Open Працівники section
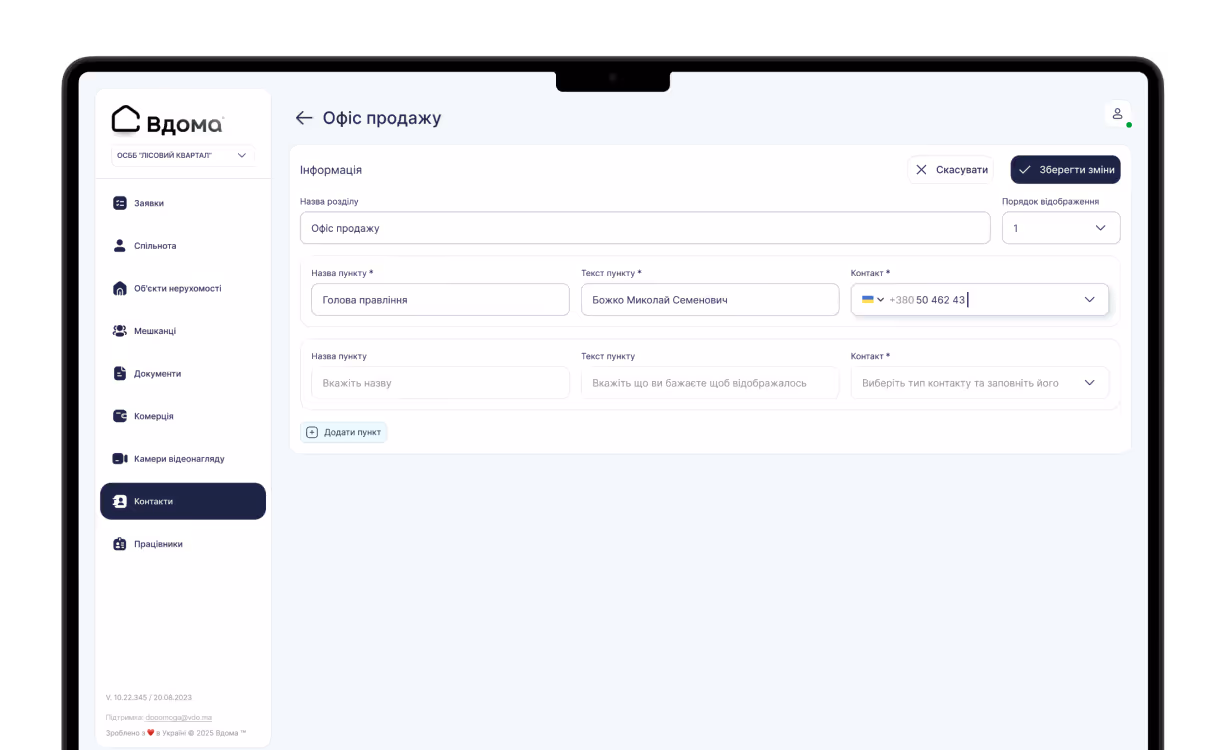Image resolution: width=1229 pixels, height=750 pixels. click(x=183, y=544)
